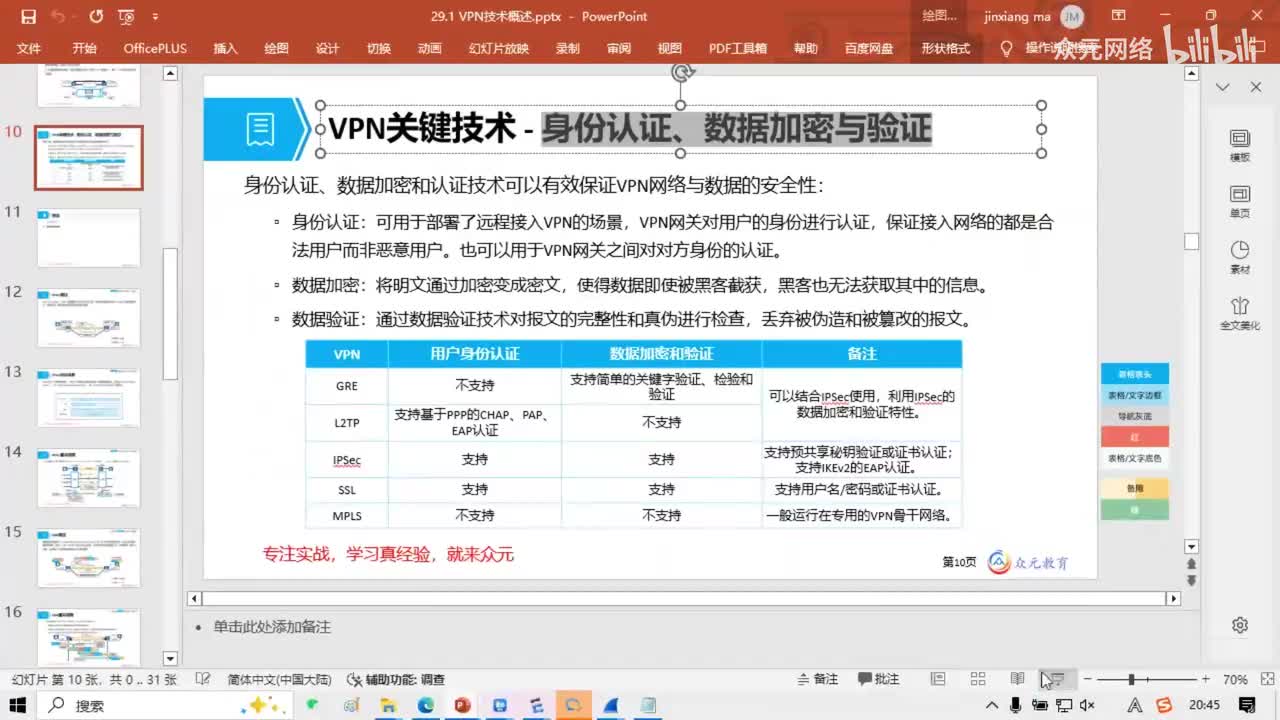Toggle the 备注 notes button in status bar
This screenshot has height=720, width=1280.
click(x=818, y=679)
